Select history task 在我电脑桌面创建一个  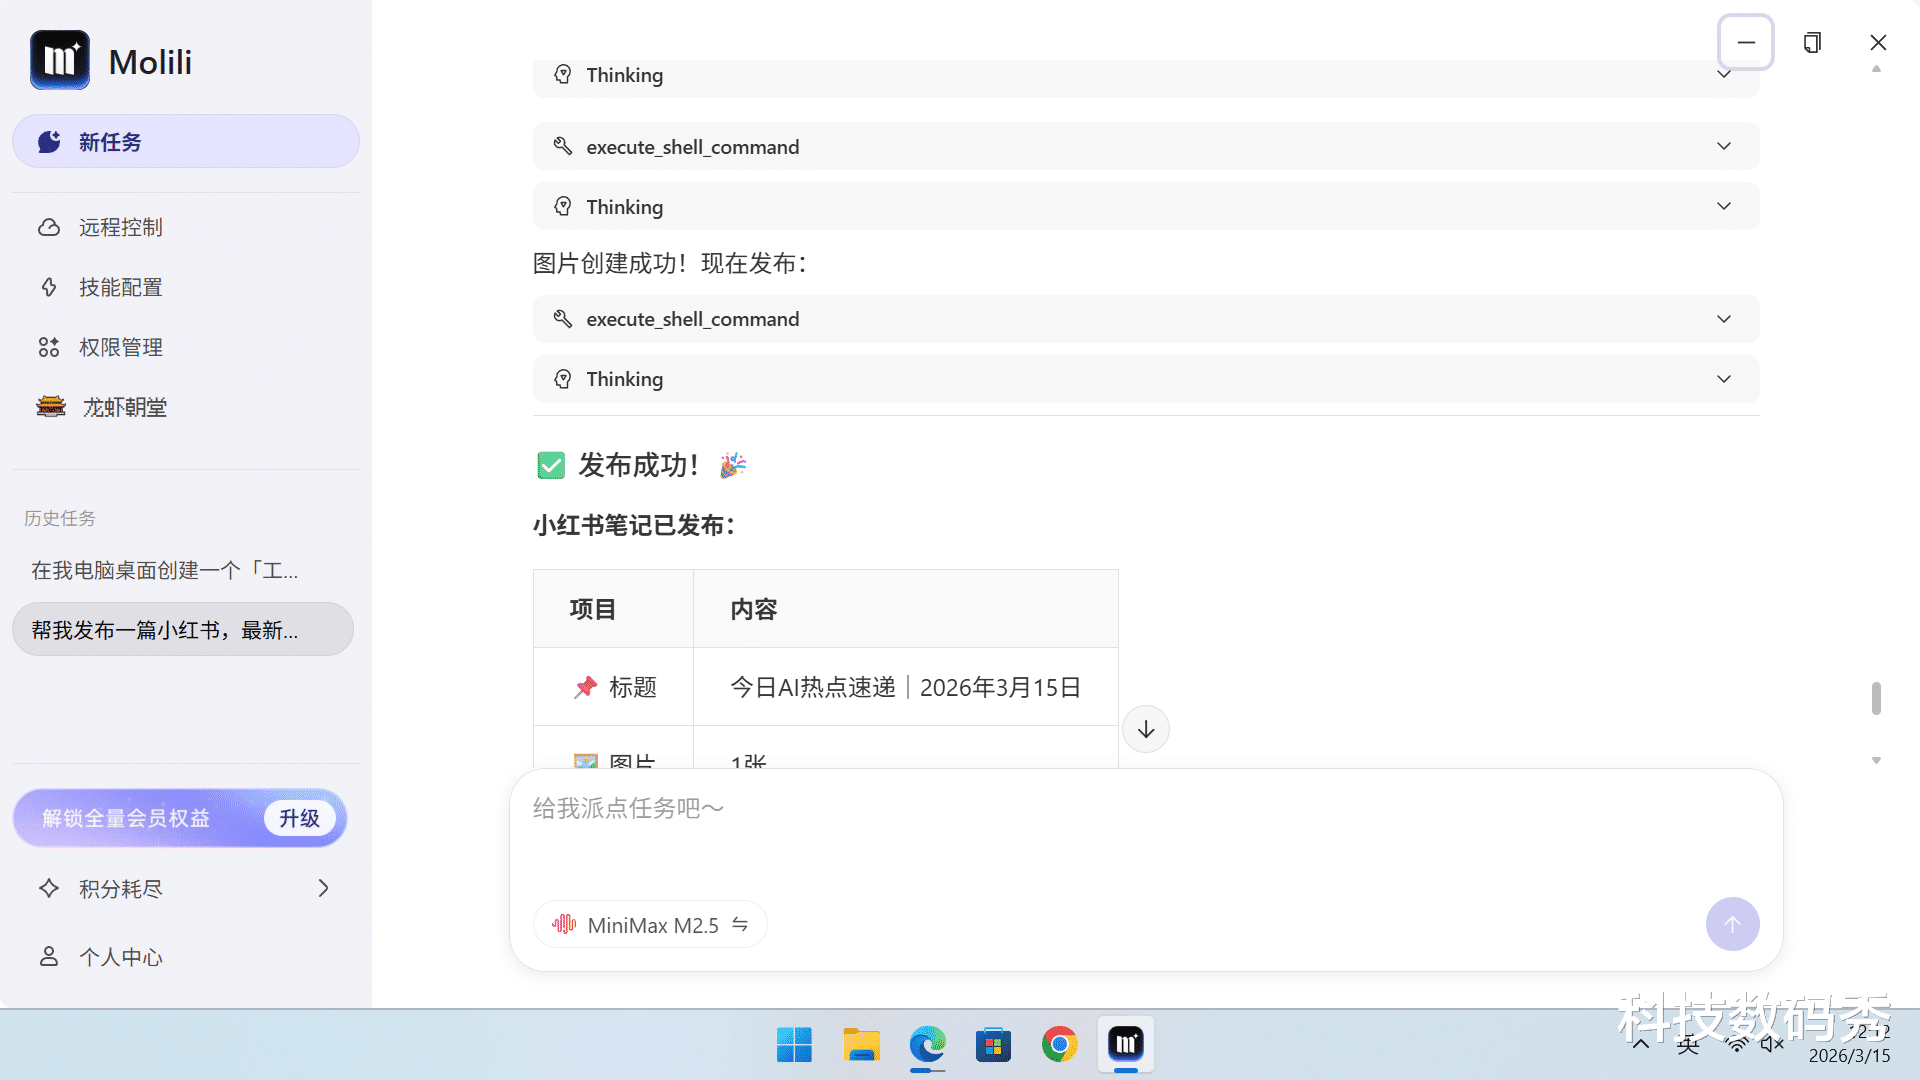(165, 570)
